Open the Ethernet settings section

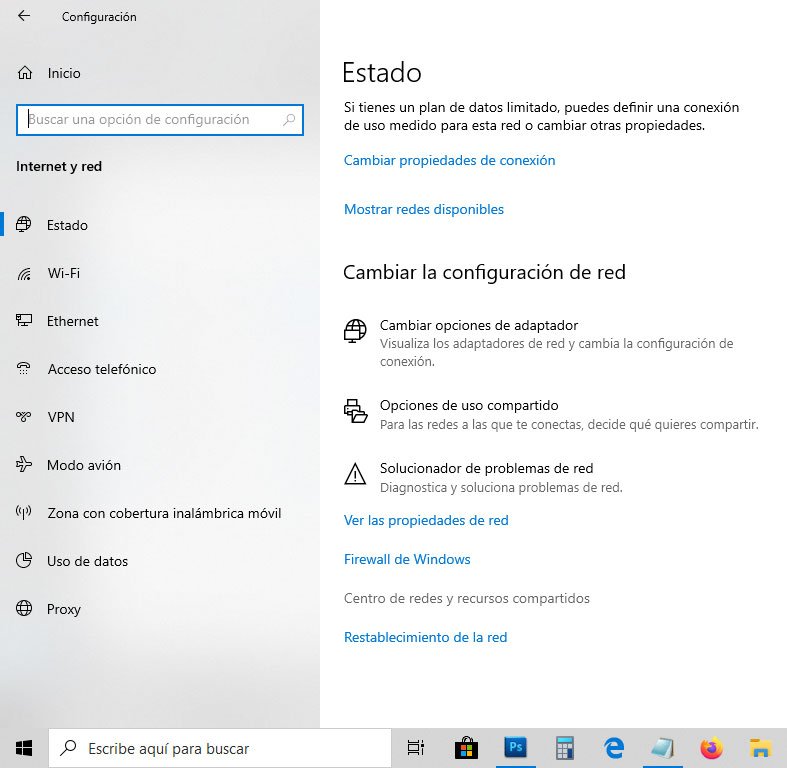[73, 321]
